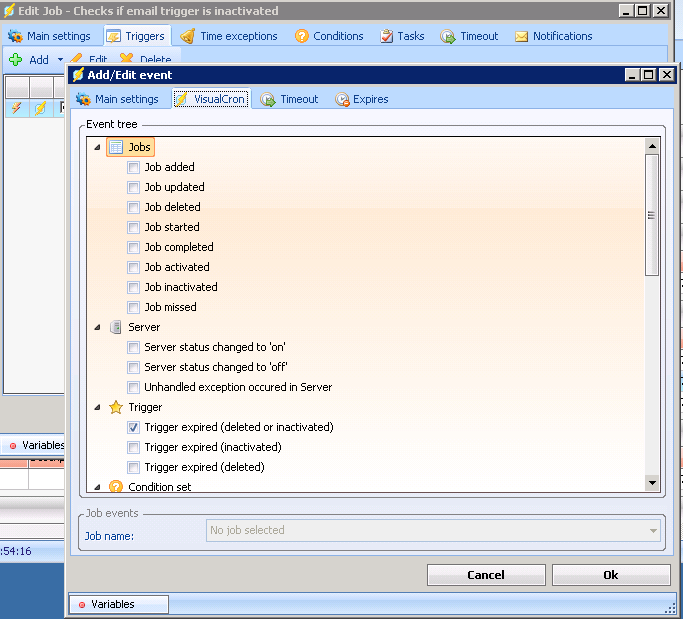Collapse the Jobs tree node
Viewport: 683px width, 619px height.
point(97,147)
